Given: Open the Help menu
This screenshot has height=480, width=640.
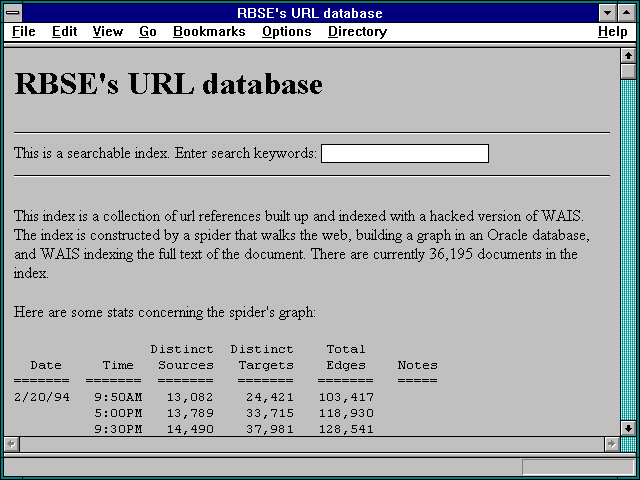Looking at the screenshot, I should click(613, 32).
